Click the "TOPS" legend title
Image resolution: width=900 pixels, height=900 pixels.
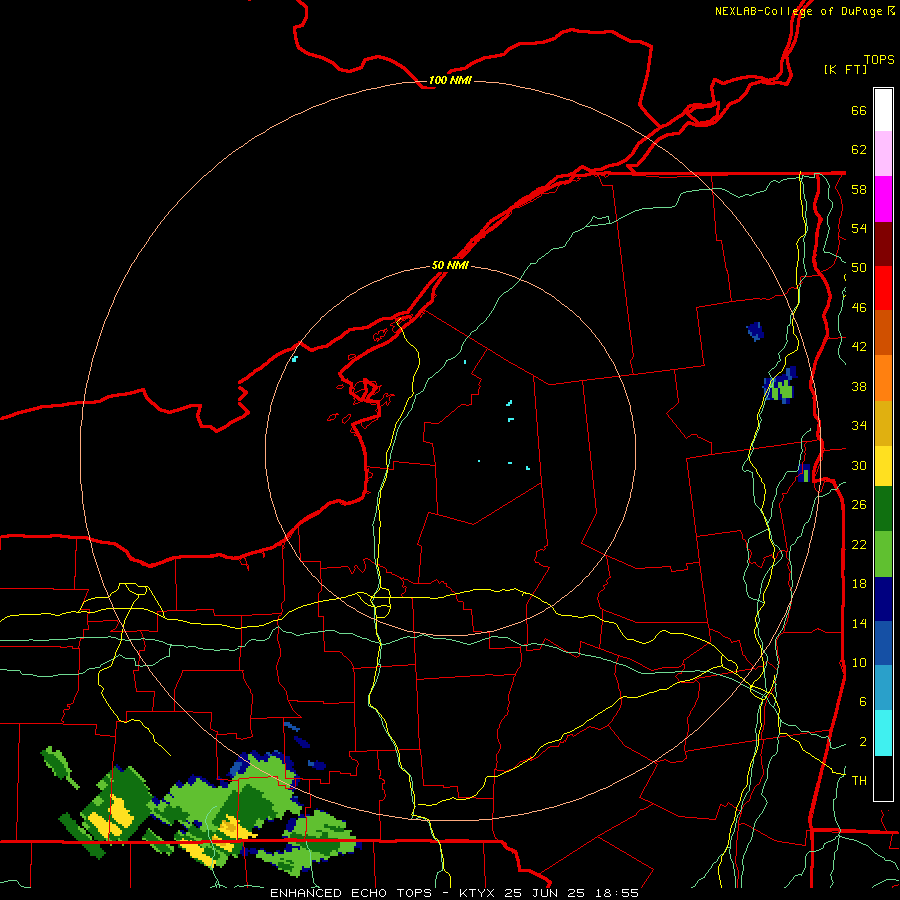point(879,60)
